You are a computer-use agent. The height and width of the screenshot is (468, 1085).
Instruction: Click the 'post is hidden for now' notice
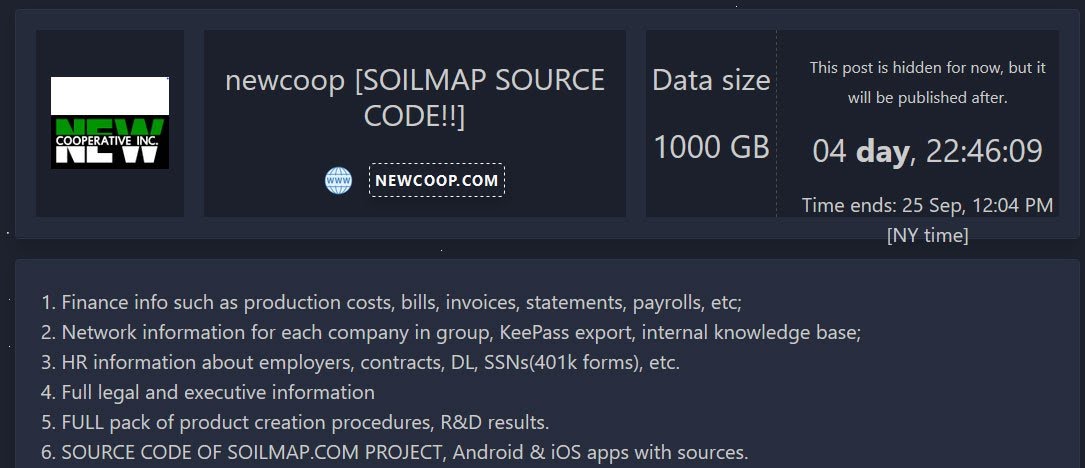[927, 83]
